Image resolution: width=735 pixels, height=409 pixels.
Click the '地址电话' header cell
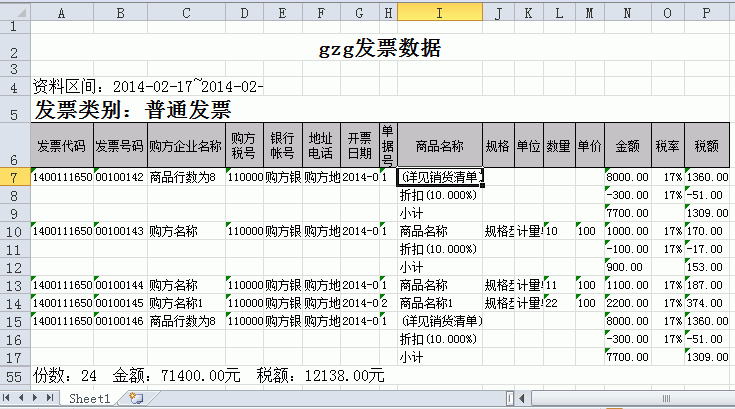(x=322, y=146)
